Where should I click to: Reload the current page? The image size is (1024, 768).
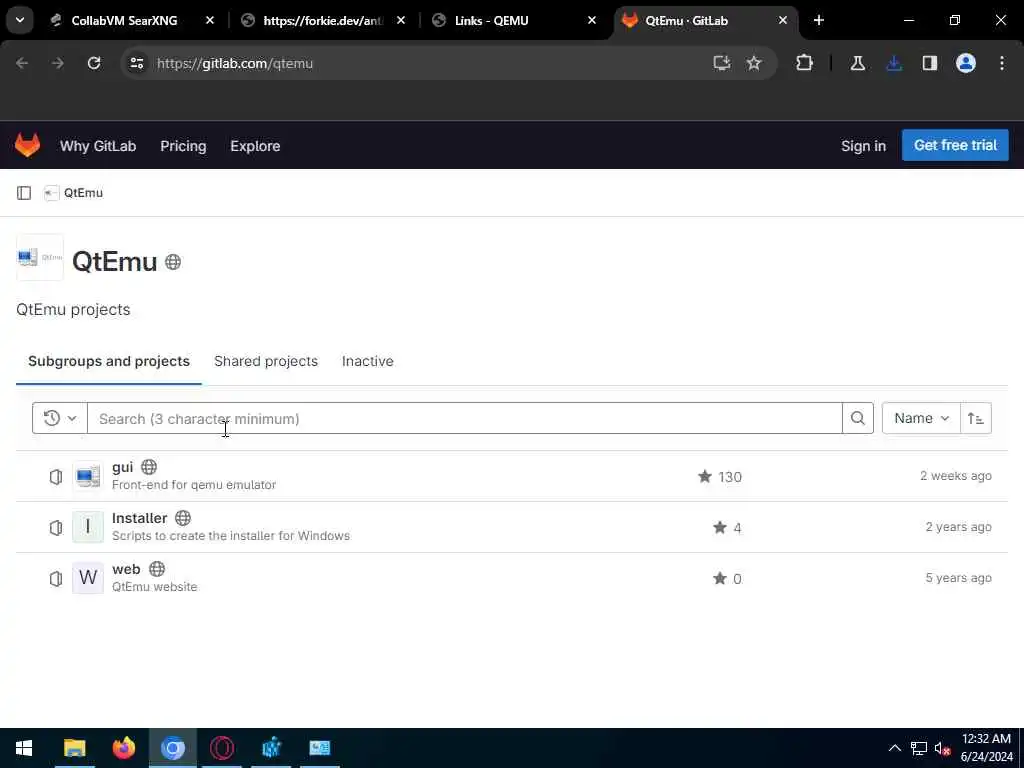[94, 63]
